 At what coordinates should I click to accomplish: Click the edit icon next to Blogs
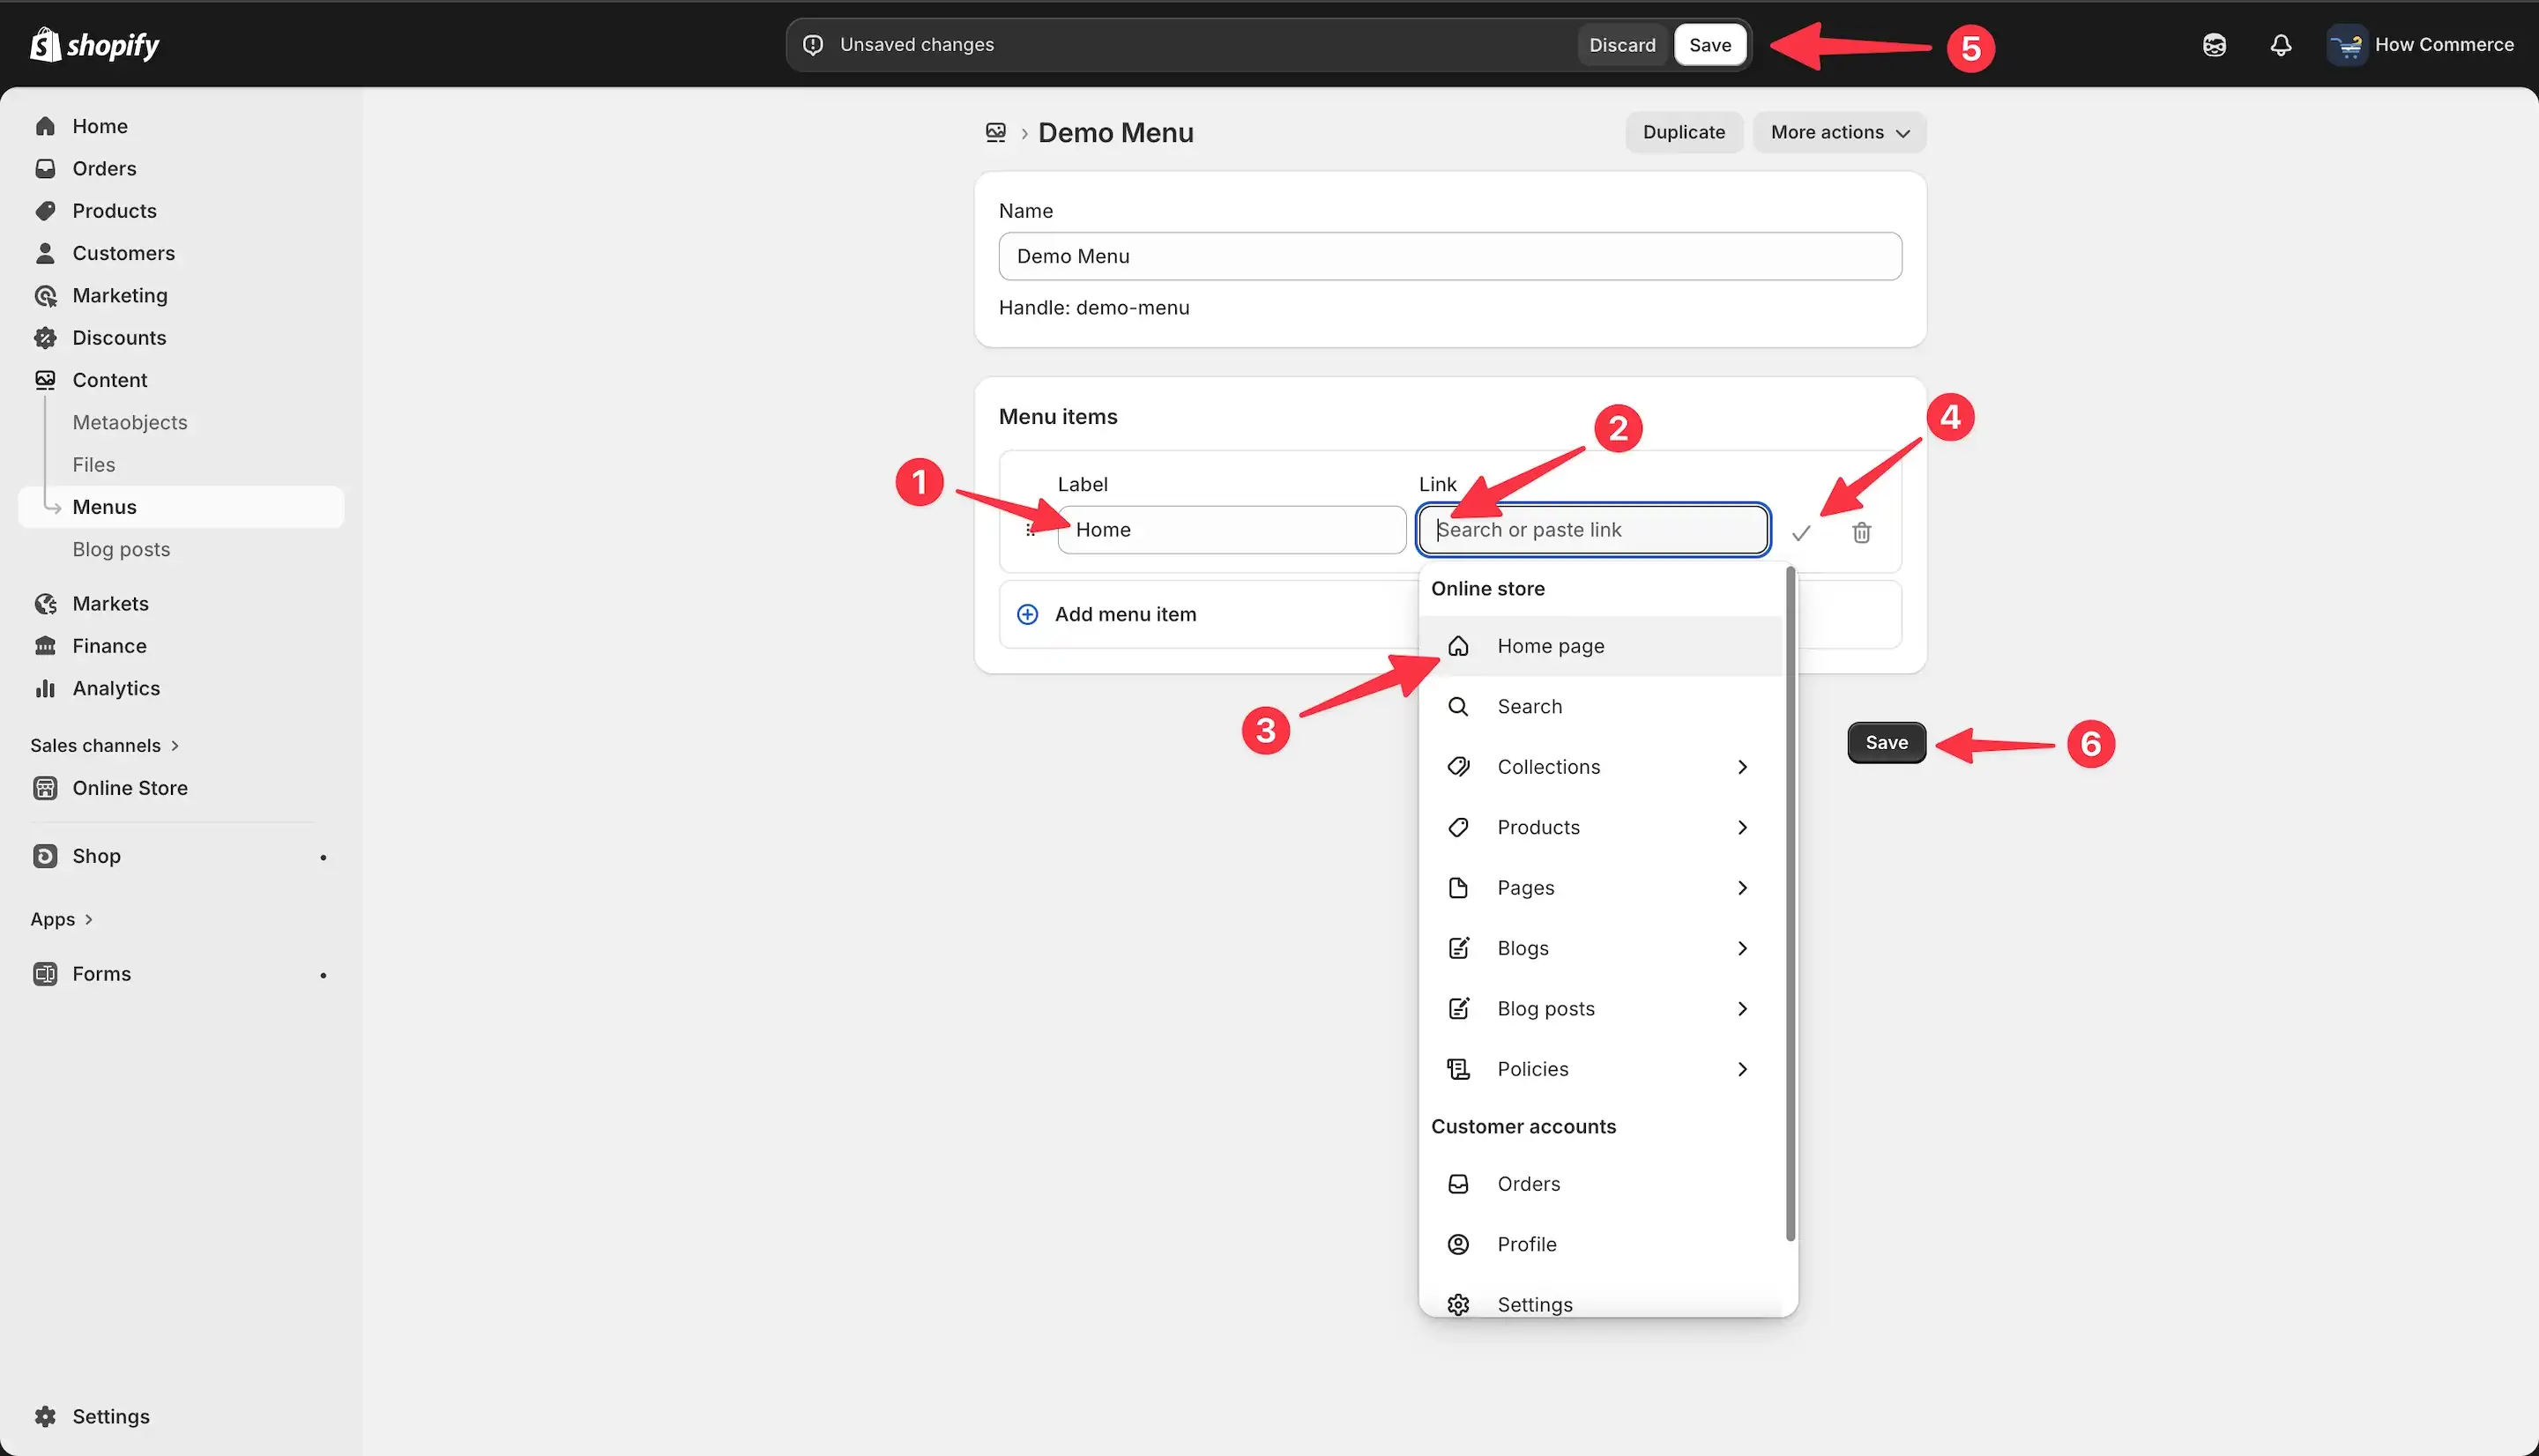click(x=1458, y=948)
